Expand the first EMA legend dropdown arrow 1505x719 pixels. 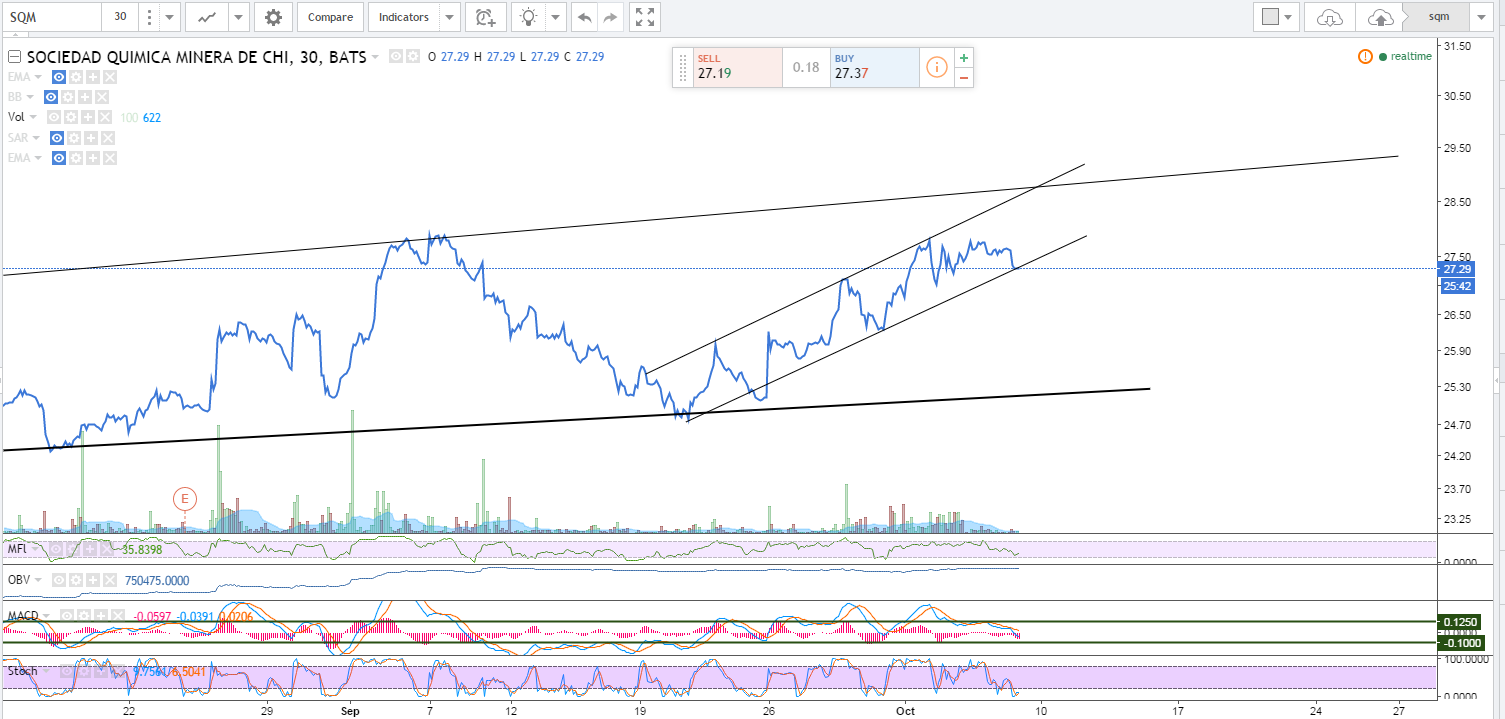coord(39,77)
